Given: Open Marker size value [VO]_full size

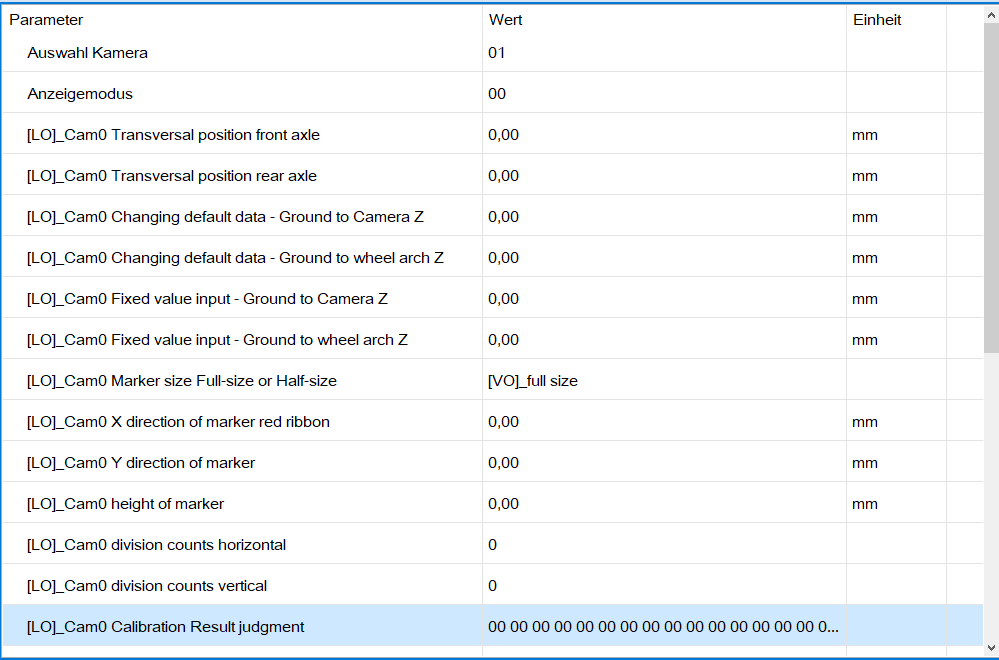Looking at the screenshot, I should [x=533, y=381].
